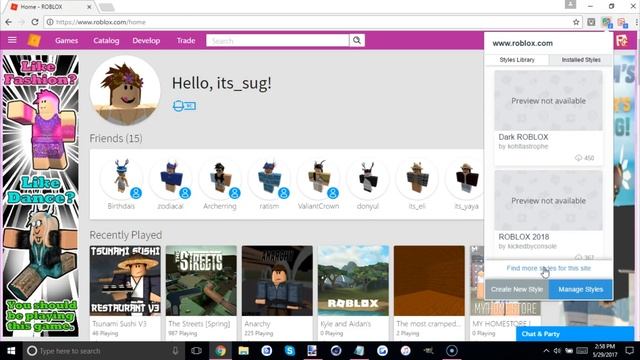Screen dimensions: 640x360
Task: Click the Manage Styles button
Action: pos(580,289)
